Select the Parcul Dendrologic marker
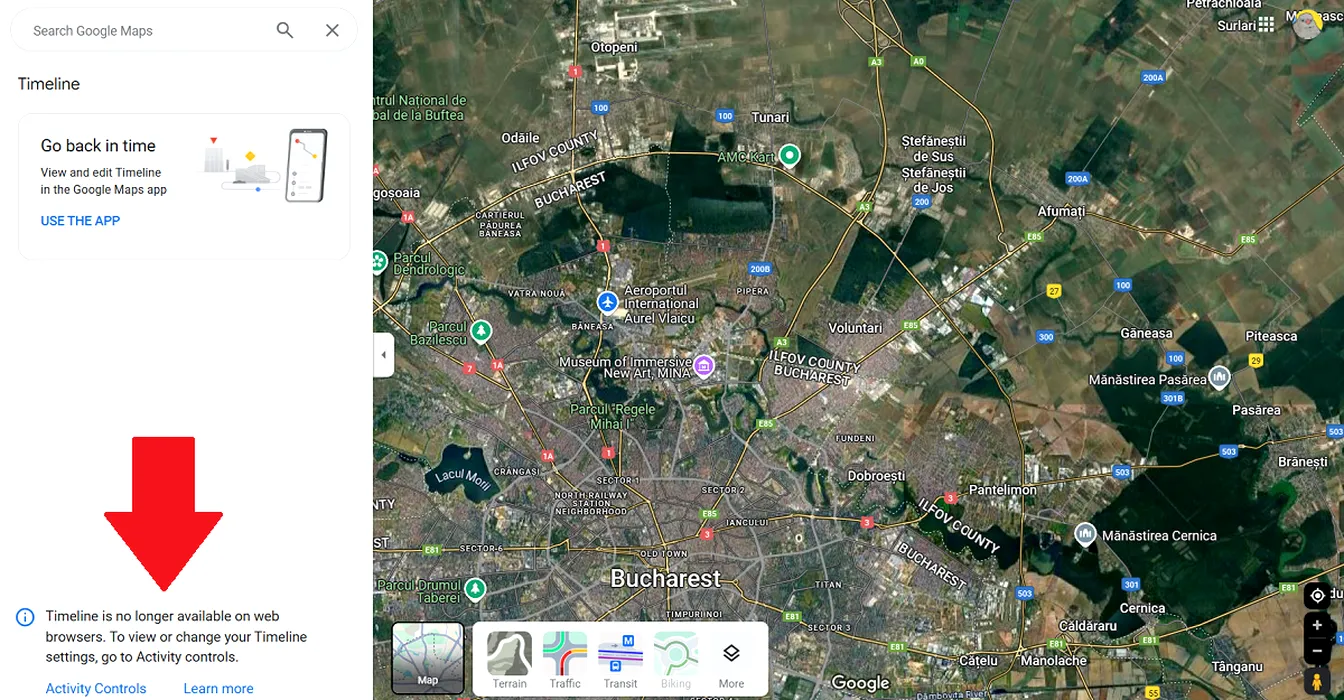 [380, 262]
